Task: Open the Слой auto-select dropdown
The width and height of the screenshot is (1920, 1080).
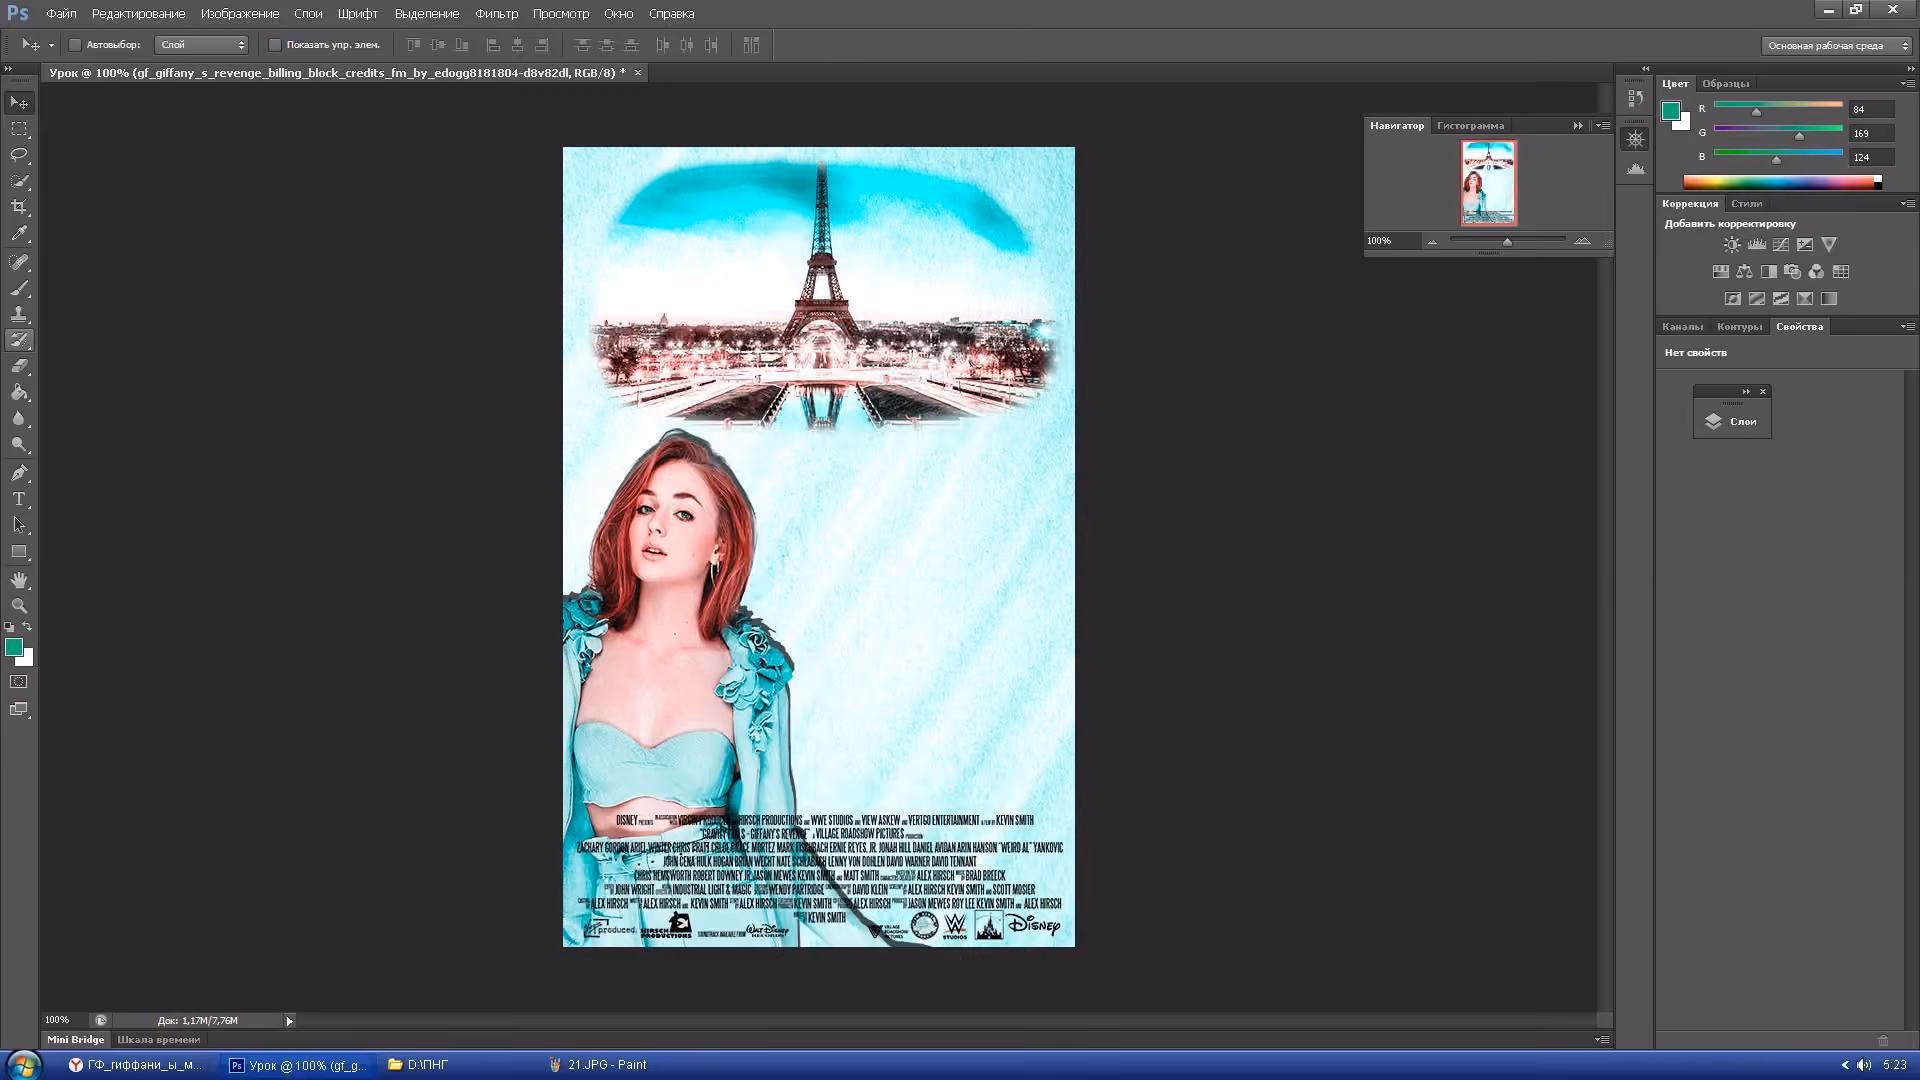Action: 202,45
